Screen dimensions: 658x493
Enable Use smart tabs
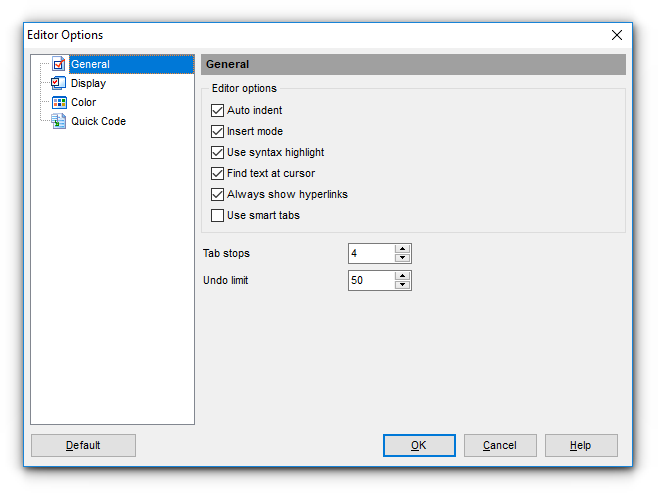[217, 215]
